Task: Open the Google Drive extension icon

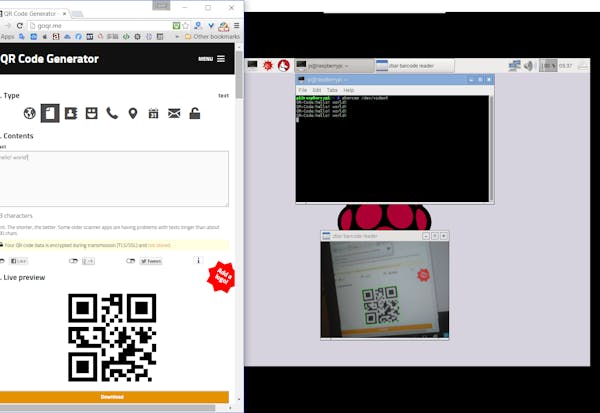Action: pos(223,26)
